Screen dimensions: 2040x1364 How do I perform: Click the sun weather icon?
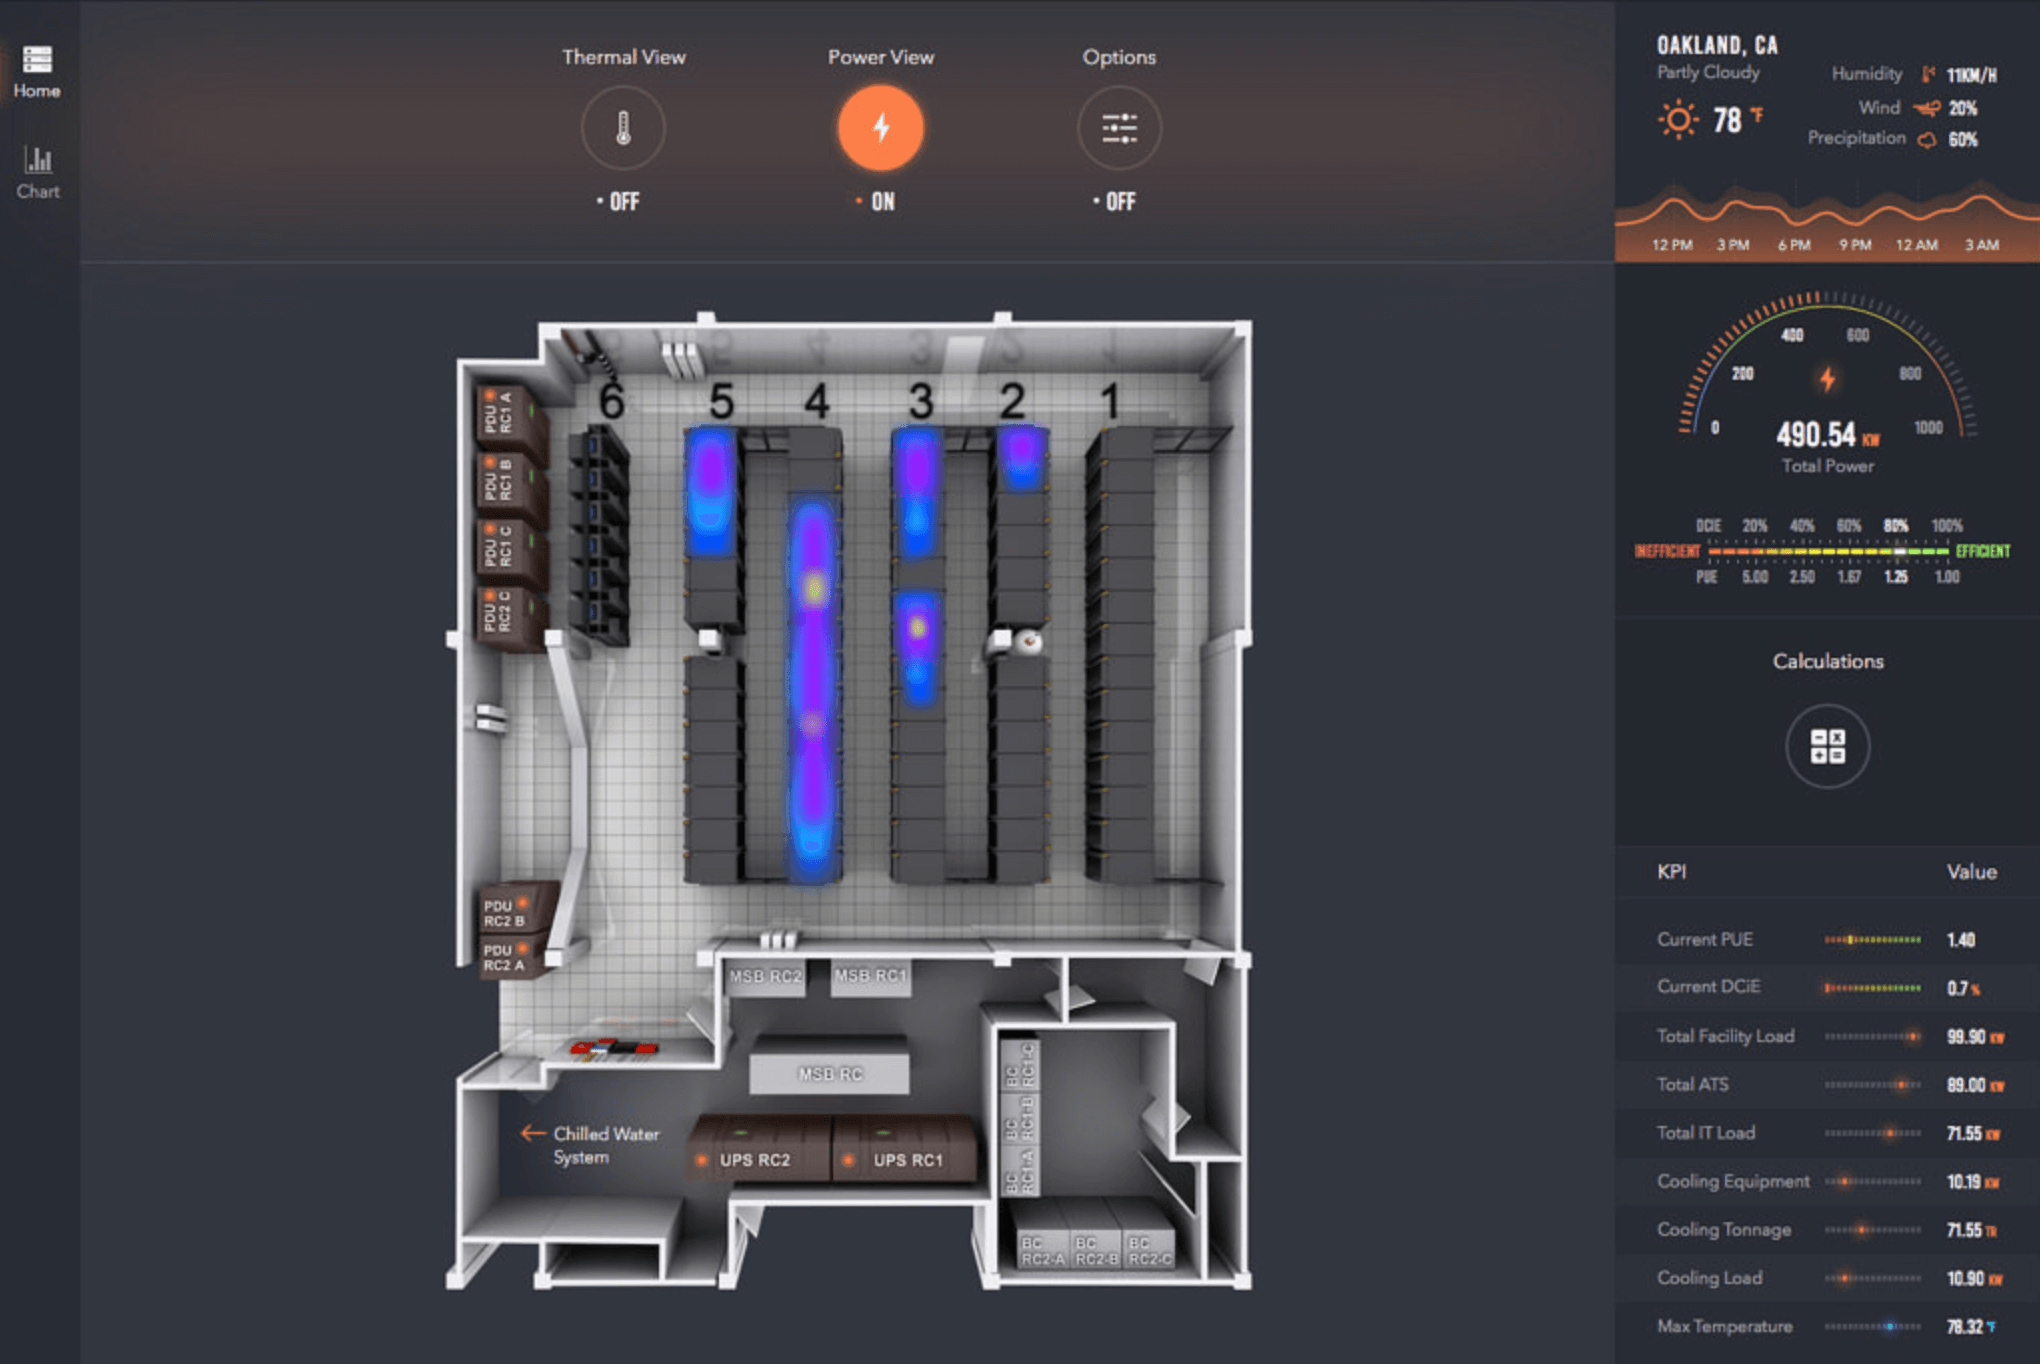1677,121
